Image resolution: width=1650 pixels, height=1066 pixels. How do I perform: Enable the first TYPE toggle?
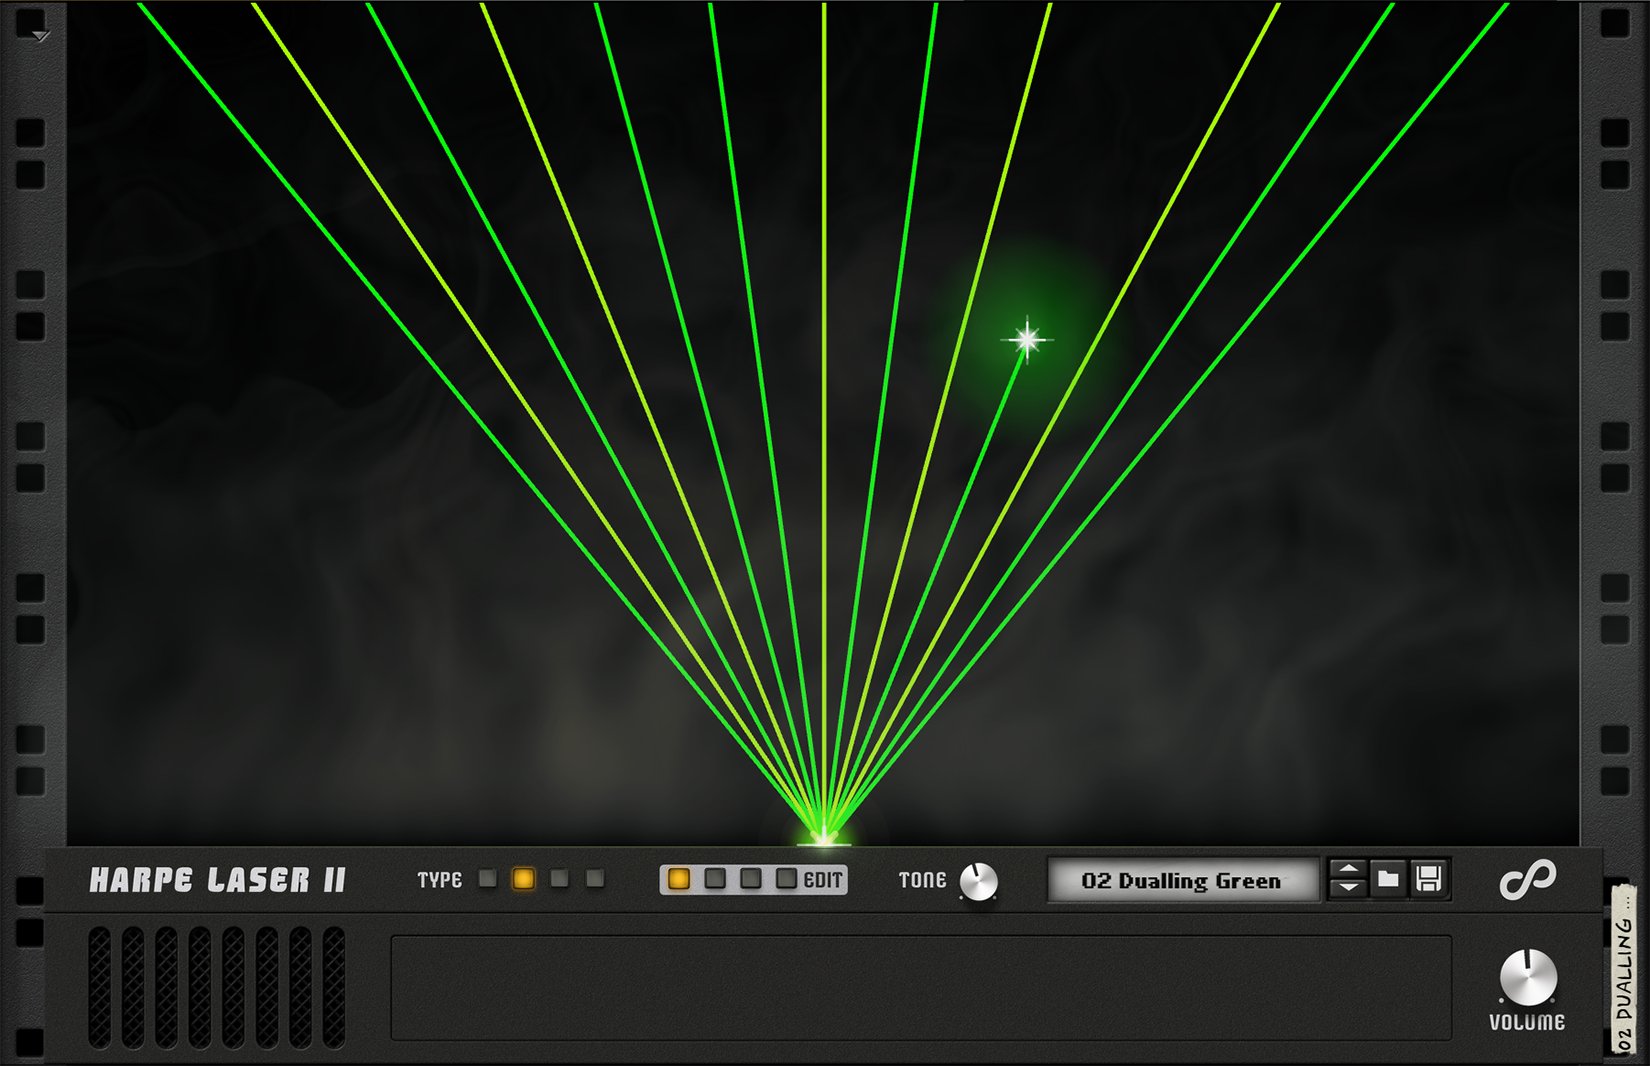[487, 879]
